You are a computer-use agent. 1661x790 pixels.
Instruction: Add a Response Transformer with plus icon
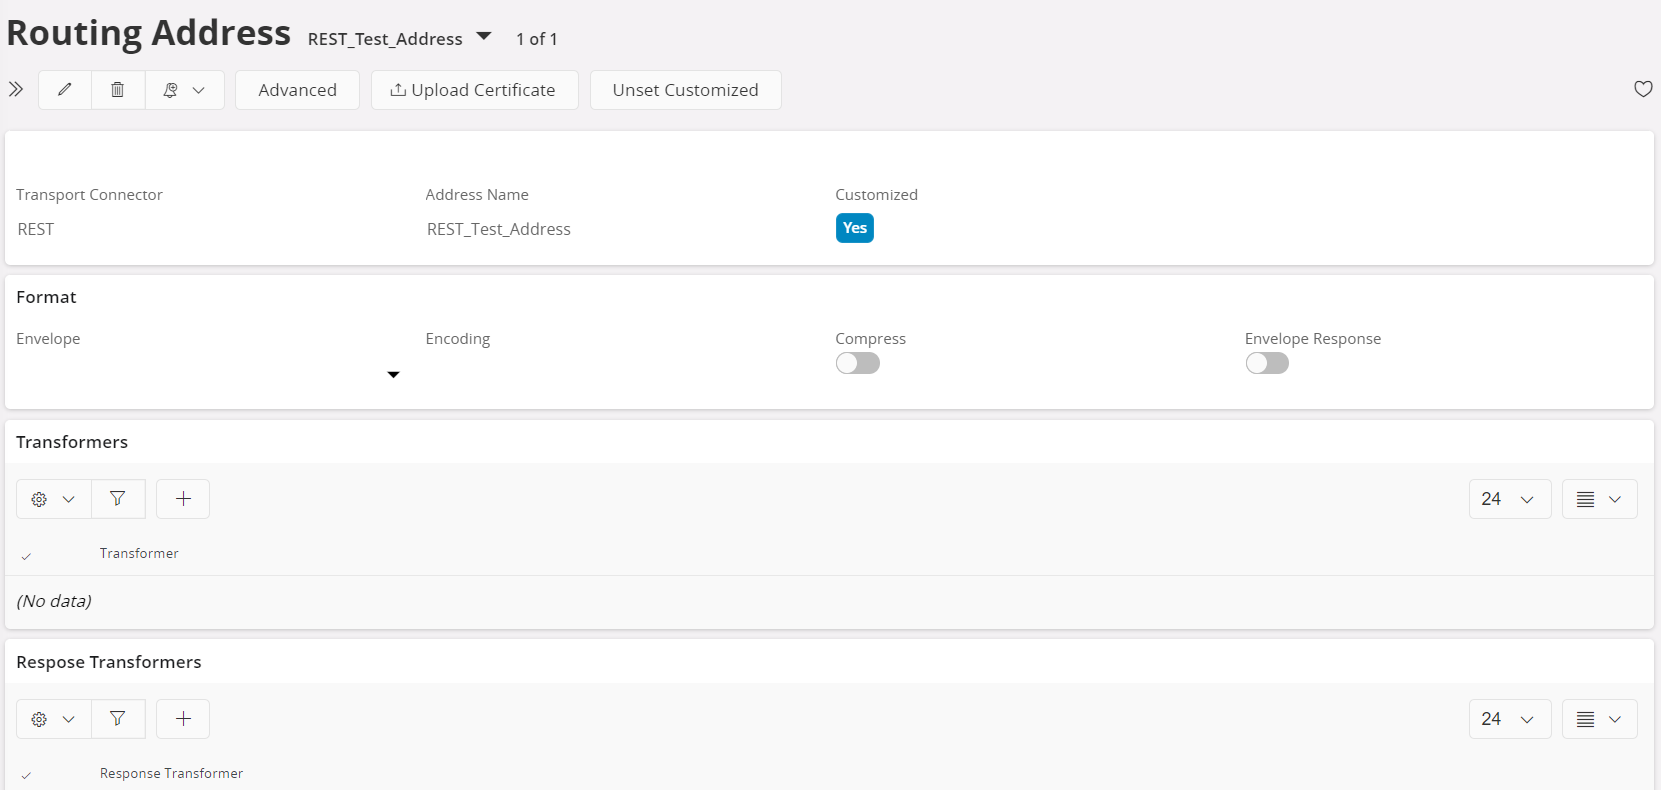[x=183, y=718]
